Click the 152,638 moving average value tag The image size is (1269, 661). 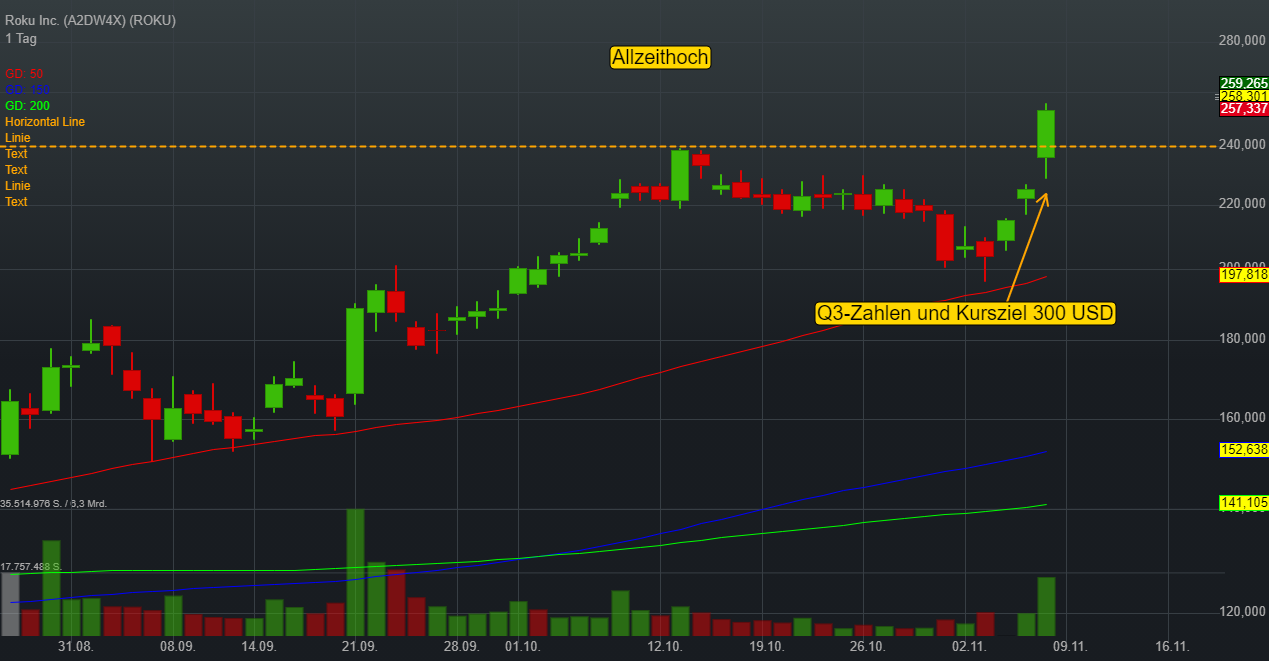[x=1244, y=450]
